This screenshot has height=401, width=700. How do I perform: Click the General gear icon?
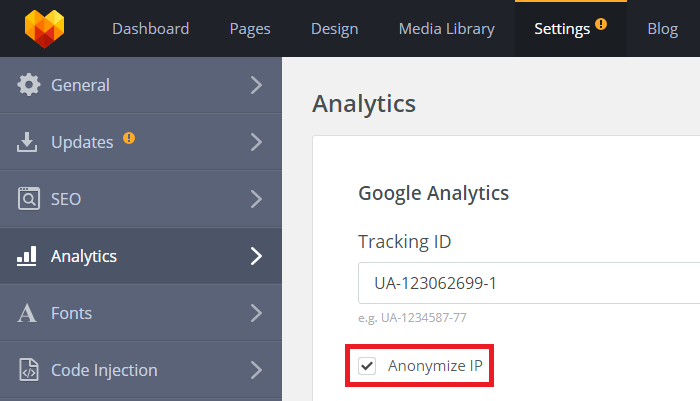29,85
